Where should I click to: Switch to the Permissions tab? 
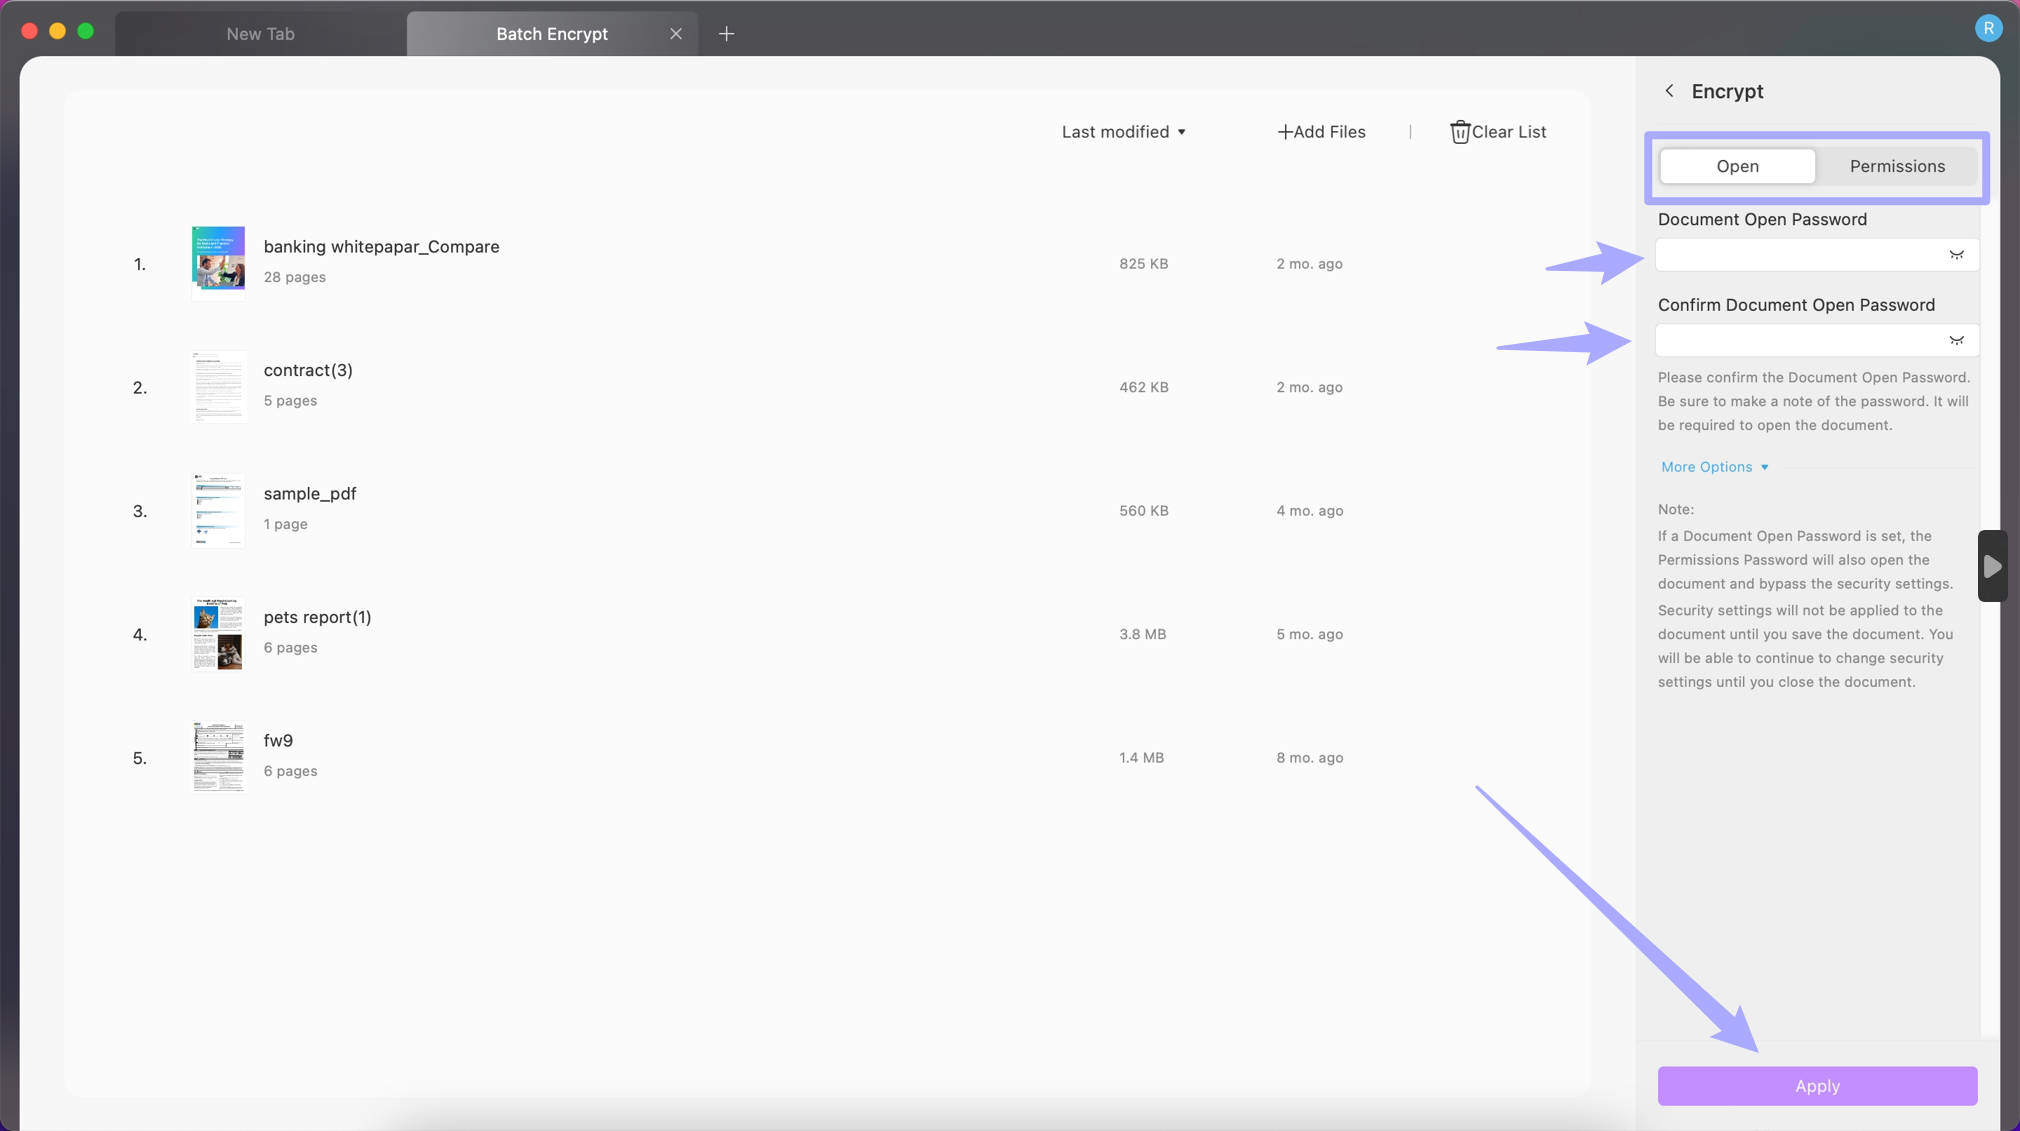(1897, 166)
